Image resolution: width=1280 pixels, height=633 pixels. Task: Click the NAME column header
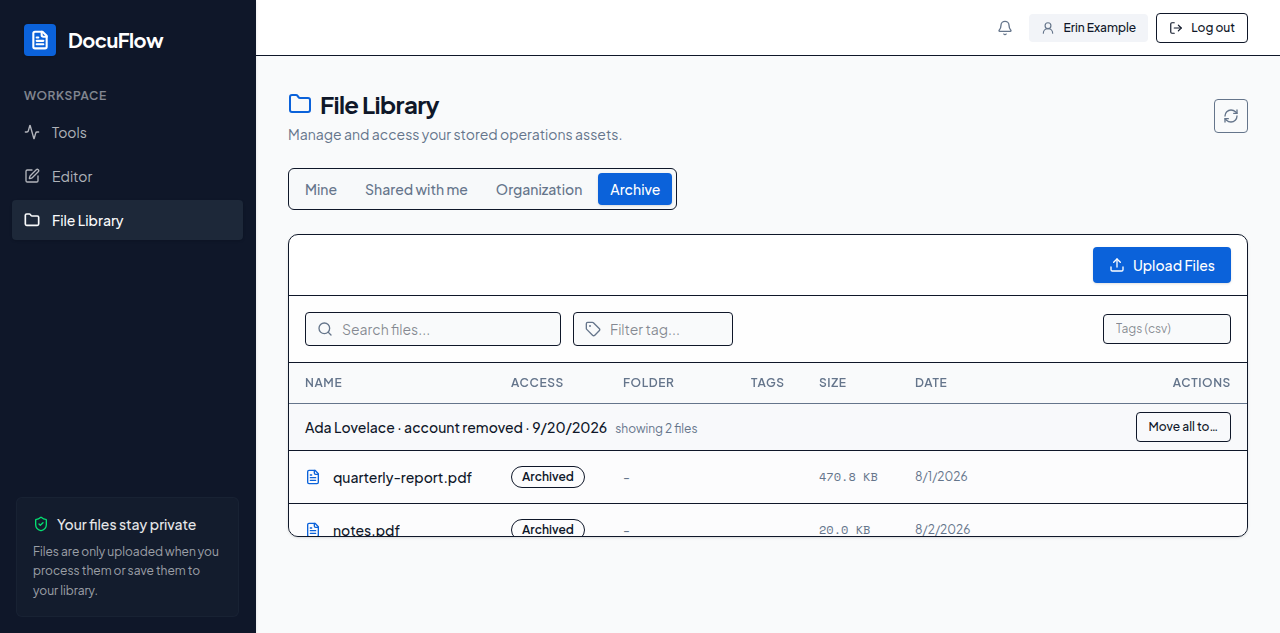323,382
